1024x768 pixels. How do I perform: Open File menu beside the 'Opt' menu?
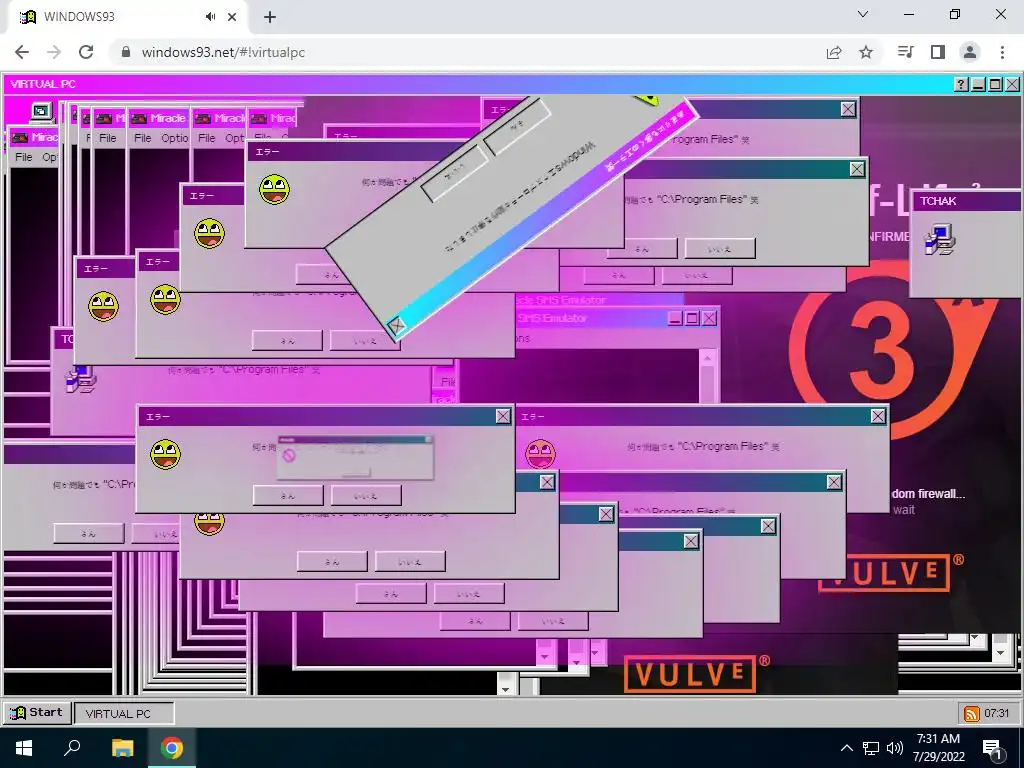tap(206, 138)
